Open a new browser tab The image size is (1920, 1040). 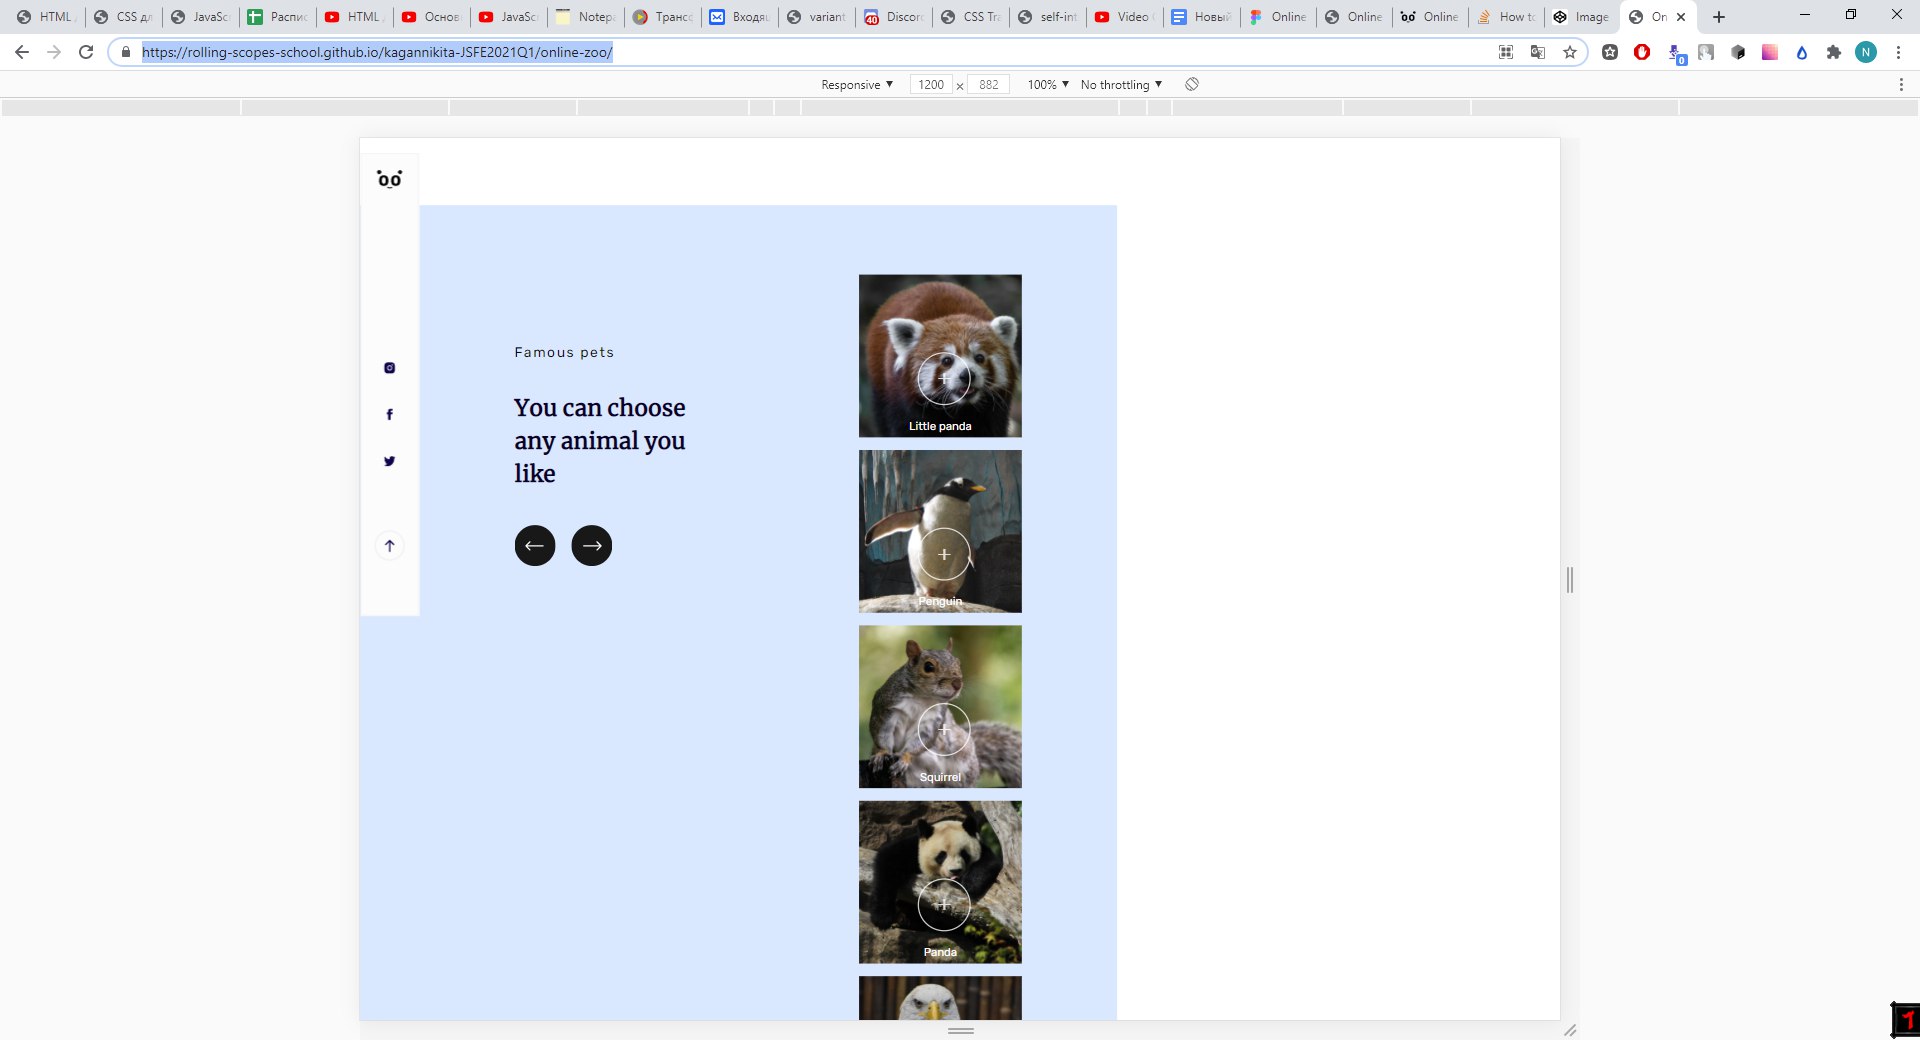1719,17
